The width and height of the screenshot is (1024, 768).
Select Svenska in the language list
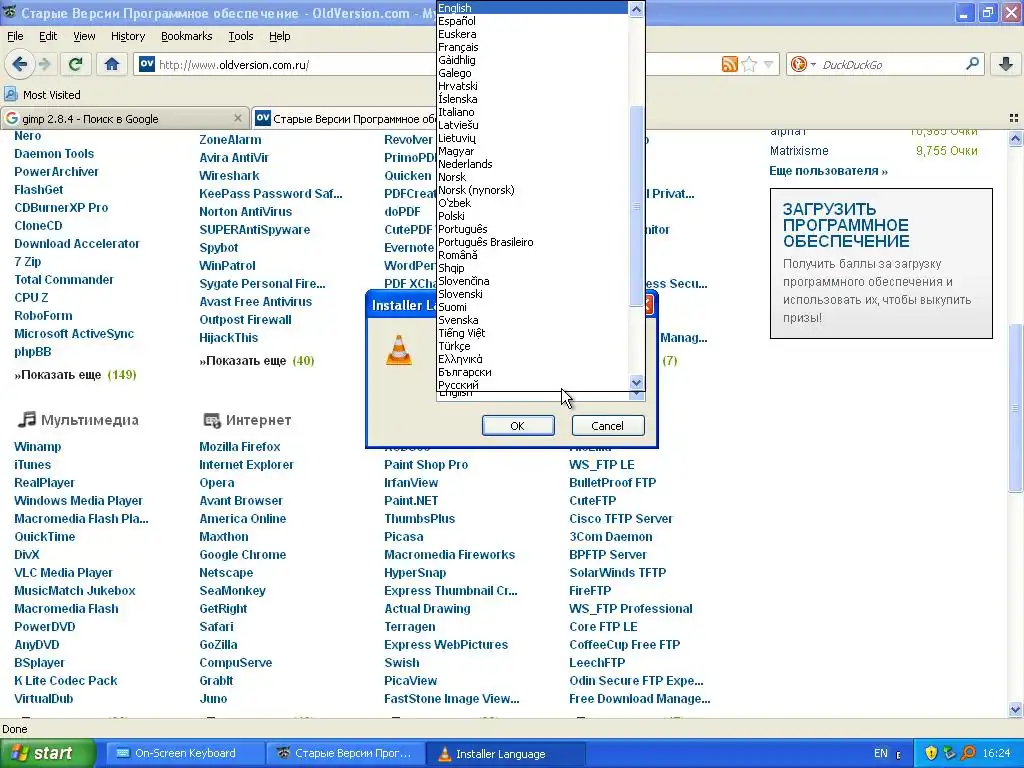532,320
